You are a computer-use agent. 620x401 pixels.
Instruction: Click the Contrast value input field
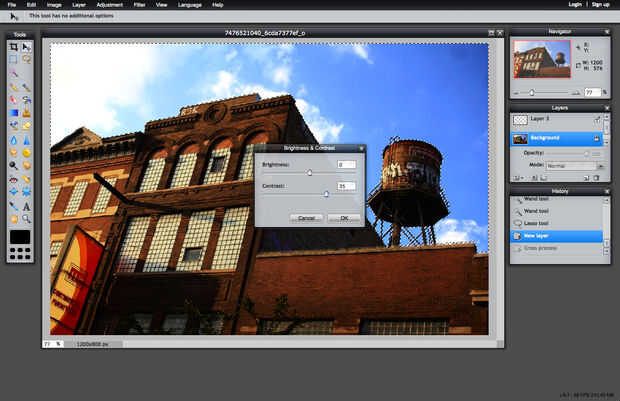pyautogui.click(x=346, y=186)
